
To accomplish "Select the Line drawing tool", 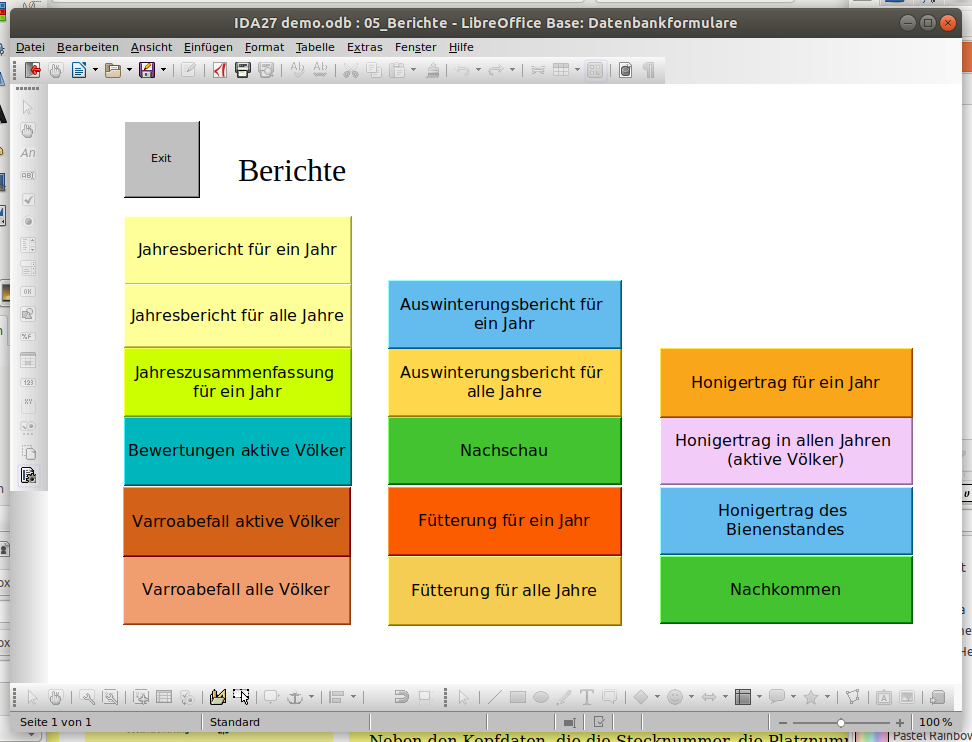I will 494,697.
